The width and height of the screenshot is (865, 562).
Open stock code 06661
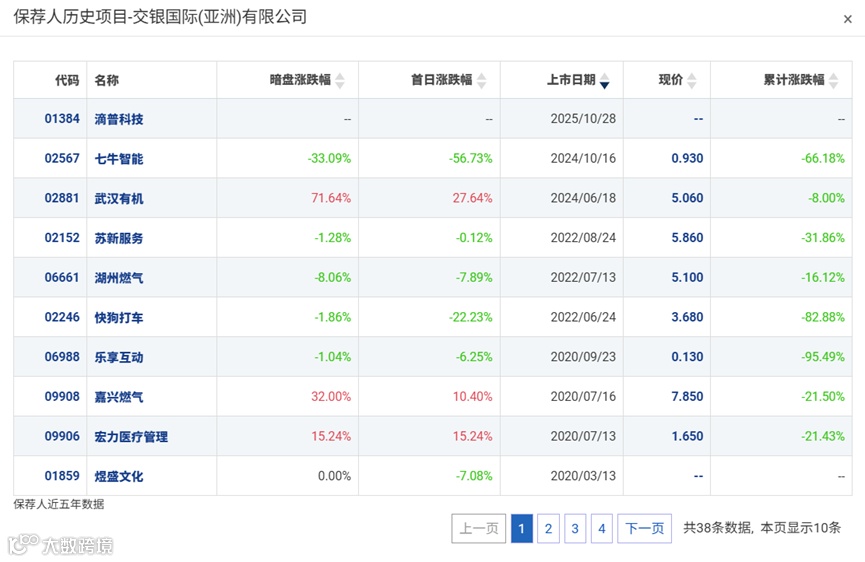click(62, 277)
